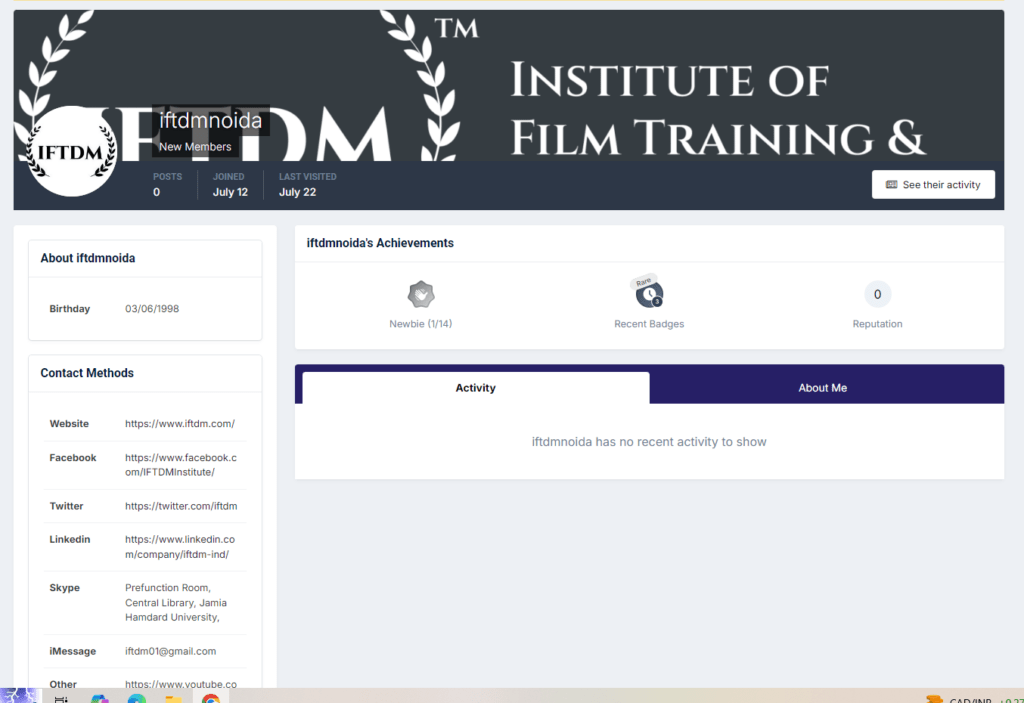This screenshot has height=703, width=1024.
Task: Click the iftdm01@gmail.com iMessage entry
Action: point(170,651)
